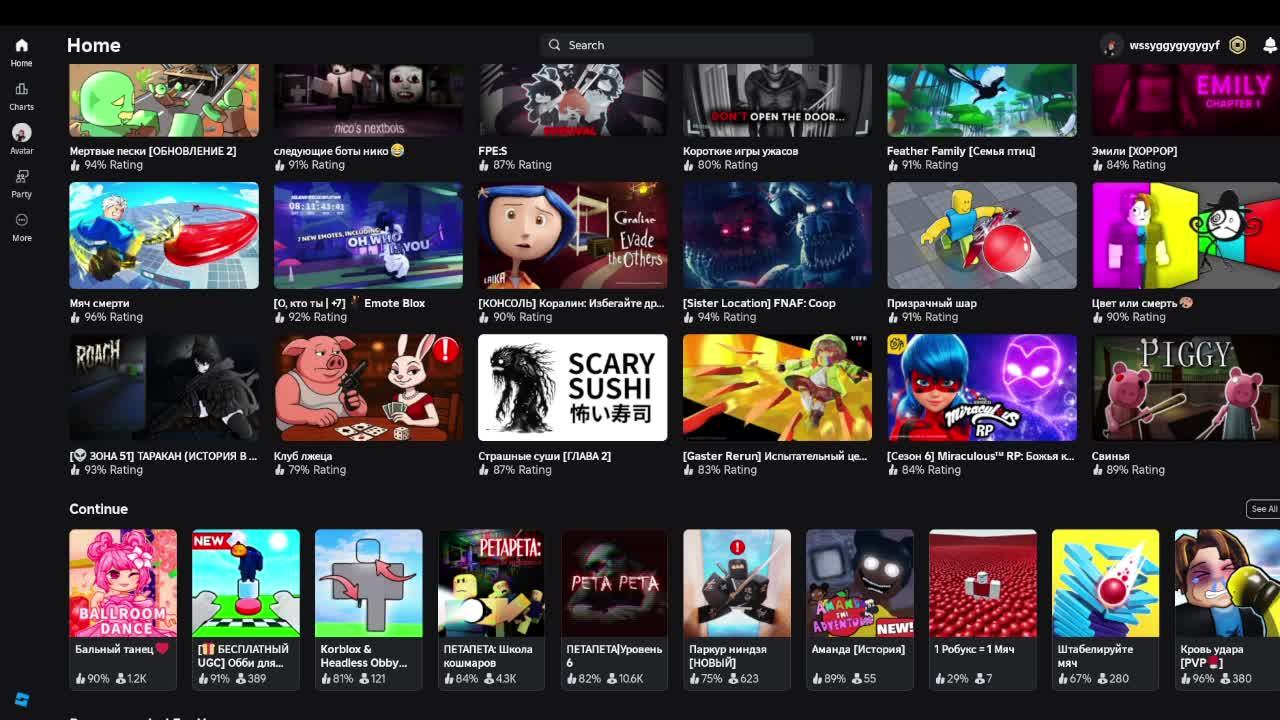This screenshot has width=1280, height=720.
Task: Open the username wssyggygygygyf link
Action: (1174, 45)
